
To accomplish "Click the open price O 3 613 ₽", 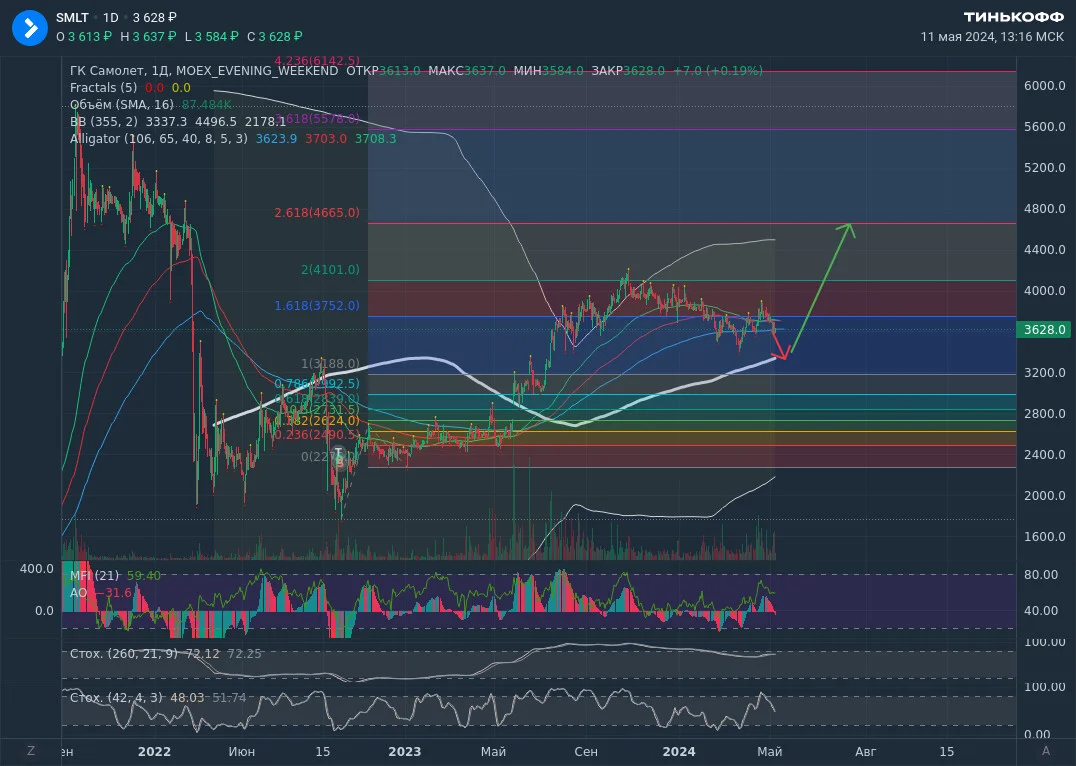I will pos(84,37).
